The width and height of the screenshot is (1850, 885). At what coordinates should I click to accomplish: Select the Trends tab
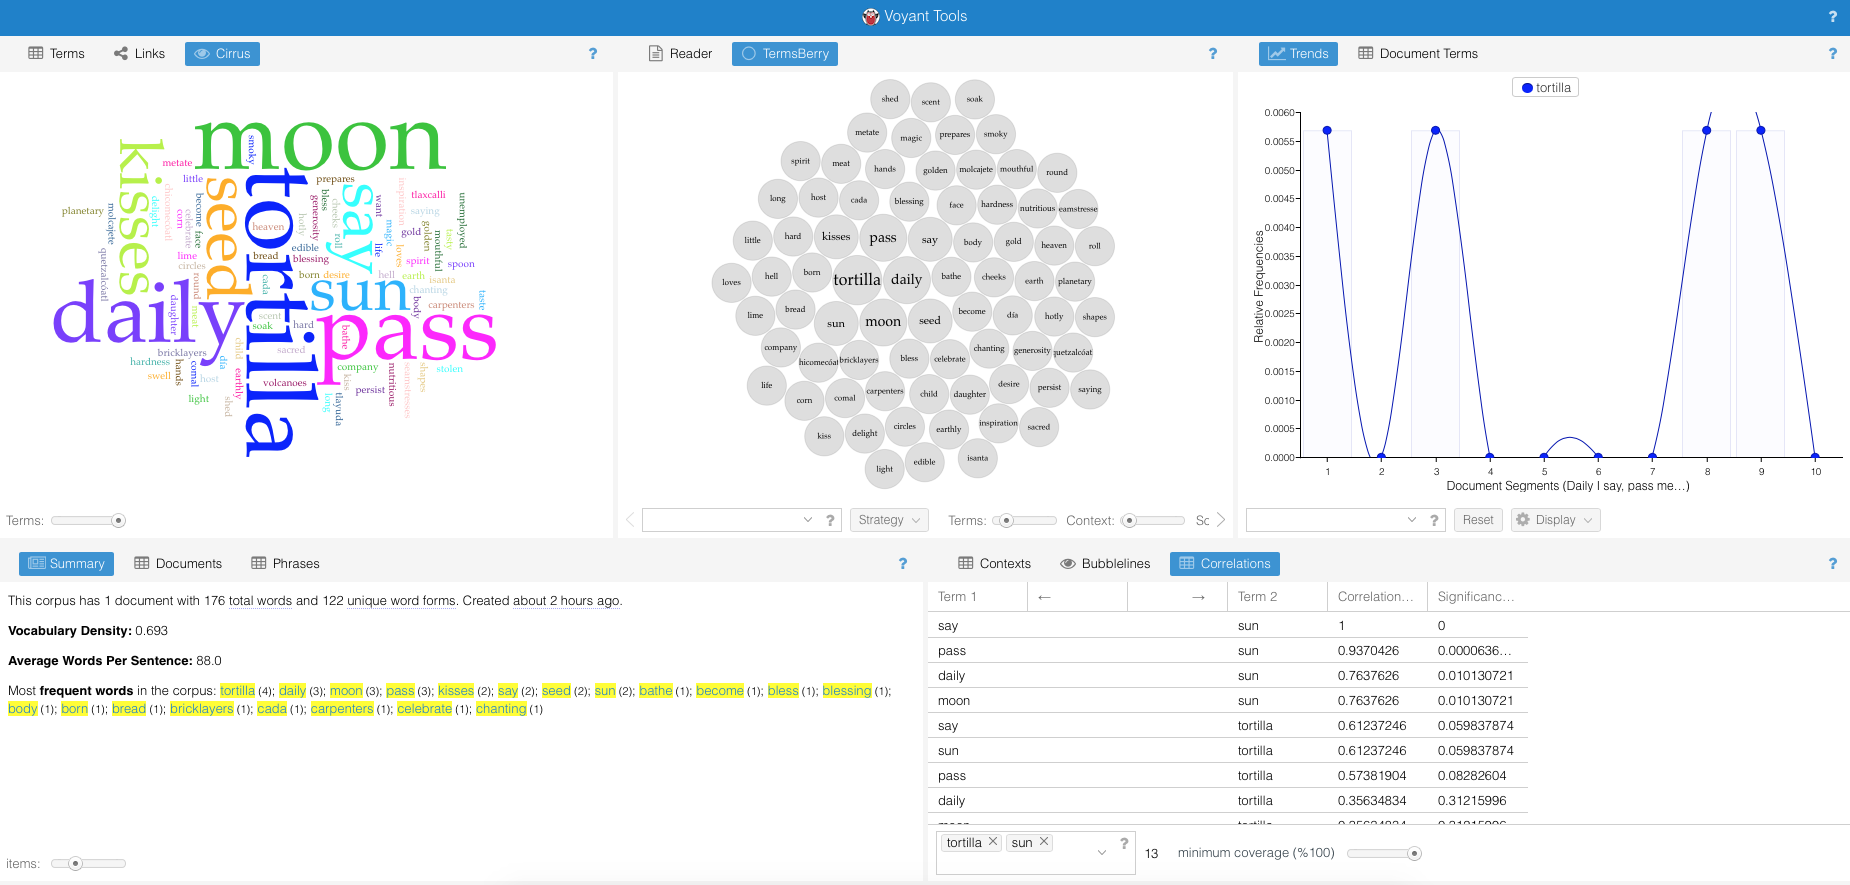tap(1298, 54)
